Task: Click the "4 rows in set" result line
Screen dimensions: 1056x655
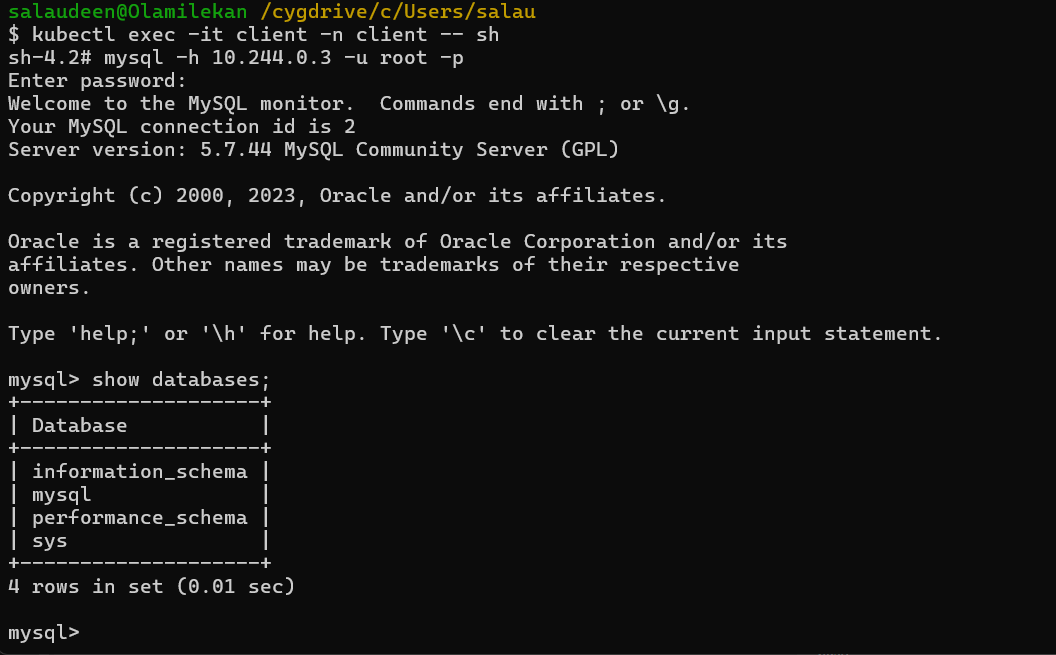Action: click(x=151, y=586)
